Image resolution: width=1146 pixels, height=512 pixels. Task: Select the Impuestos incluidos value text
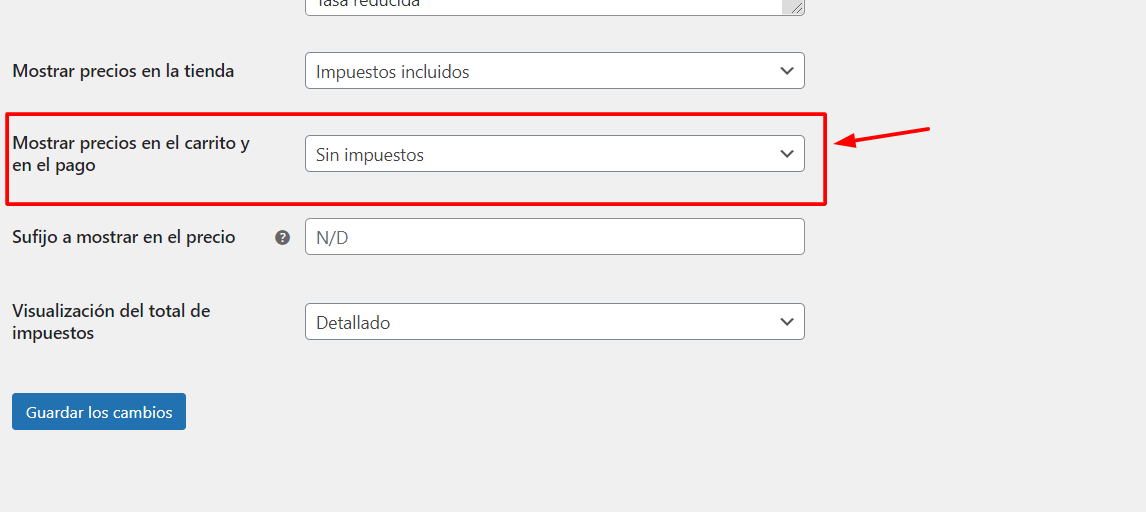coord(392,72)
